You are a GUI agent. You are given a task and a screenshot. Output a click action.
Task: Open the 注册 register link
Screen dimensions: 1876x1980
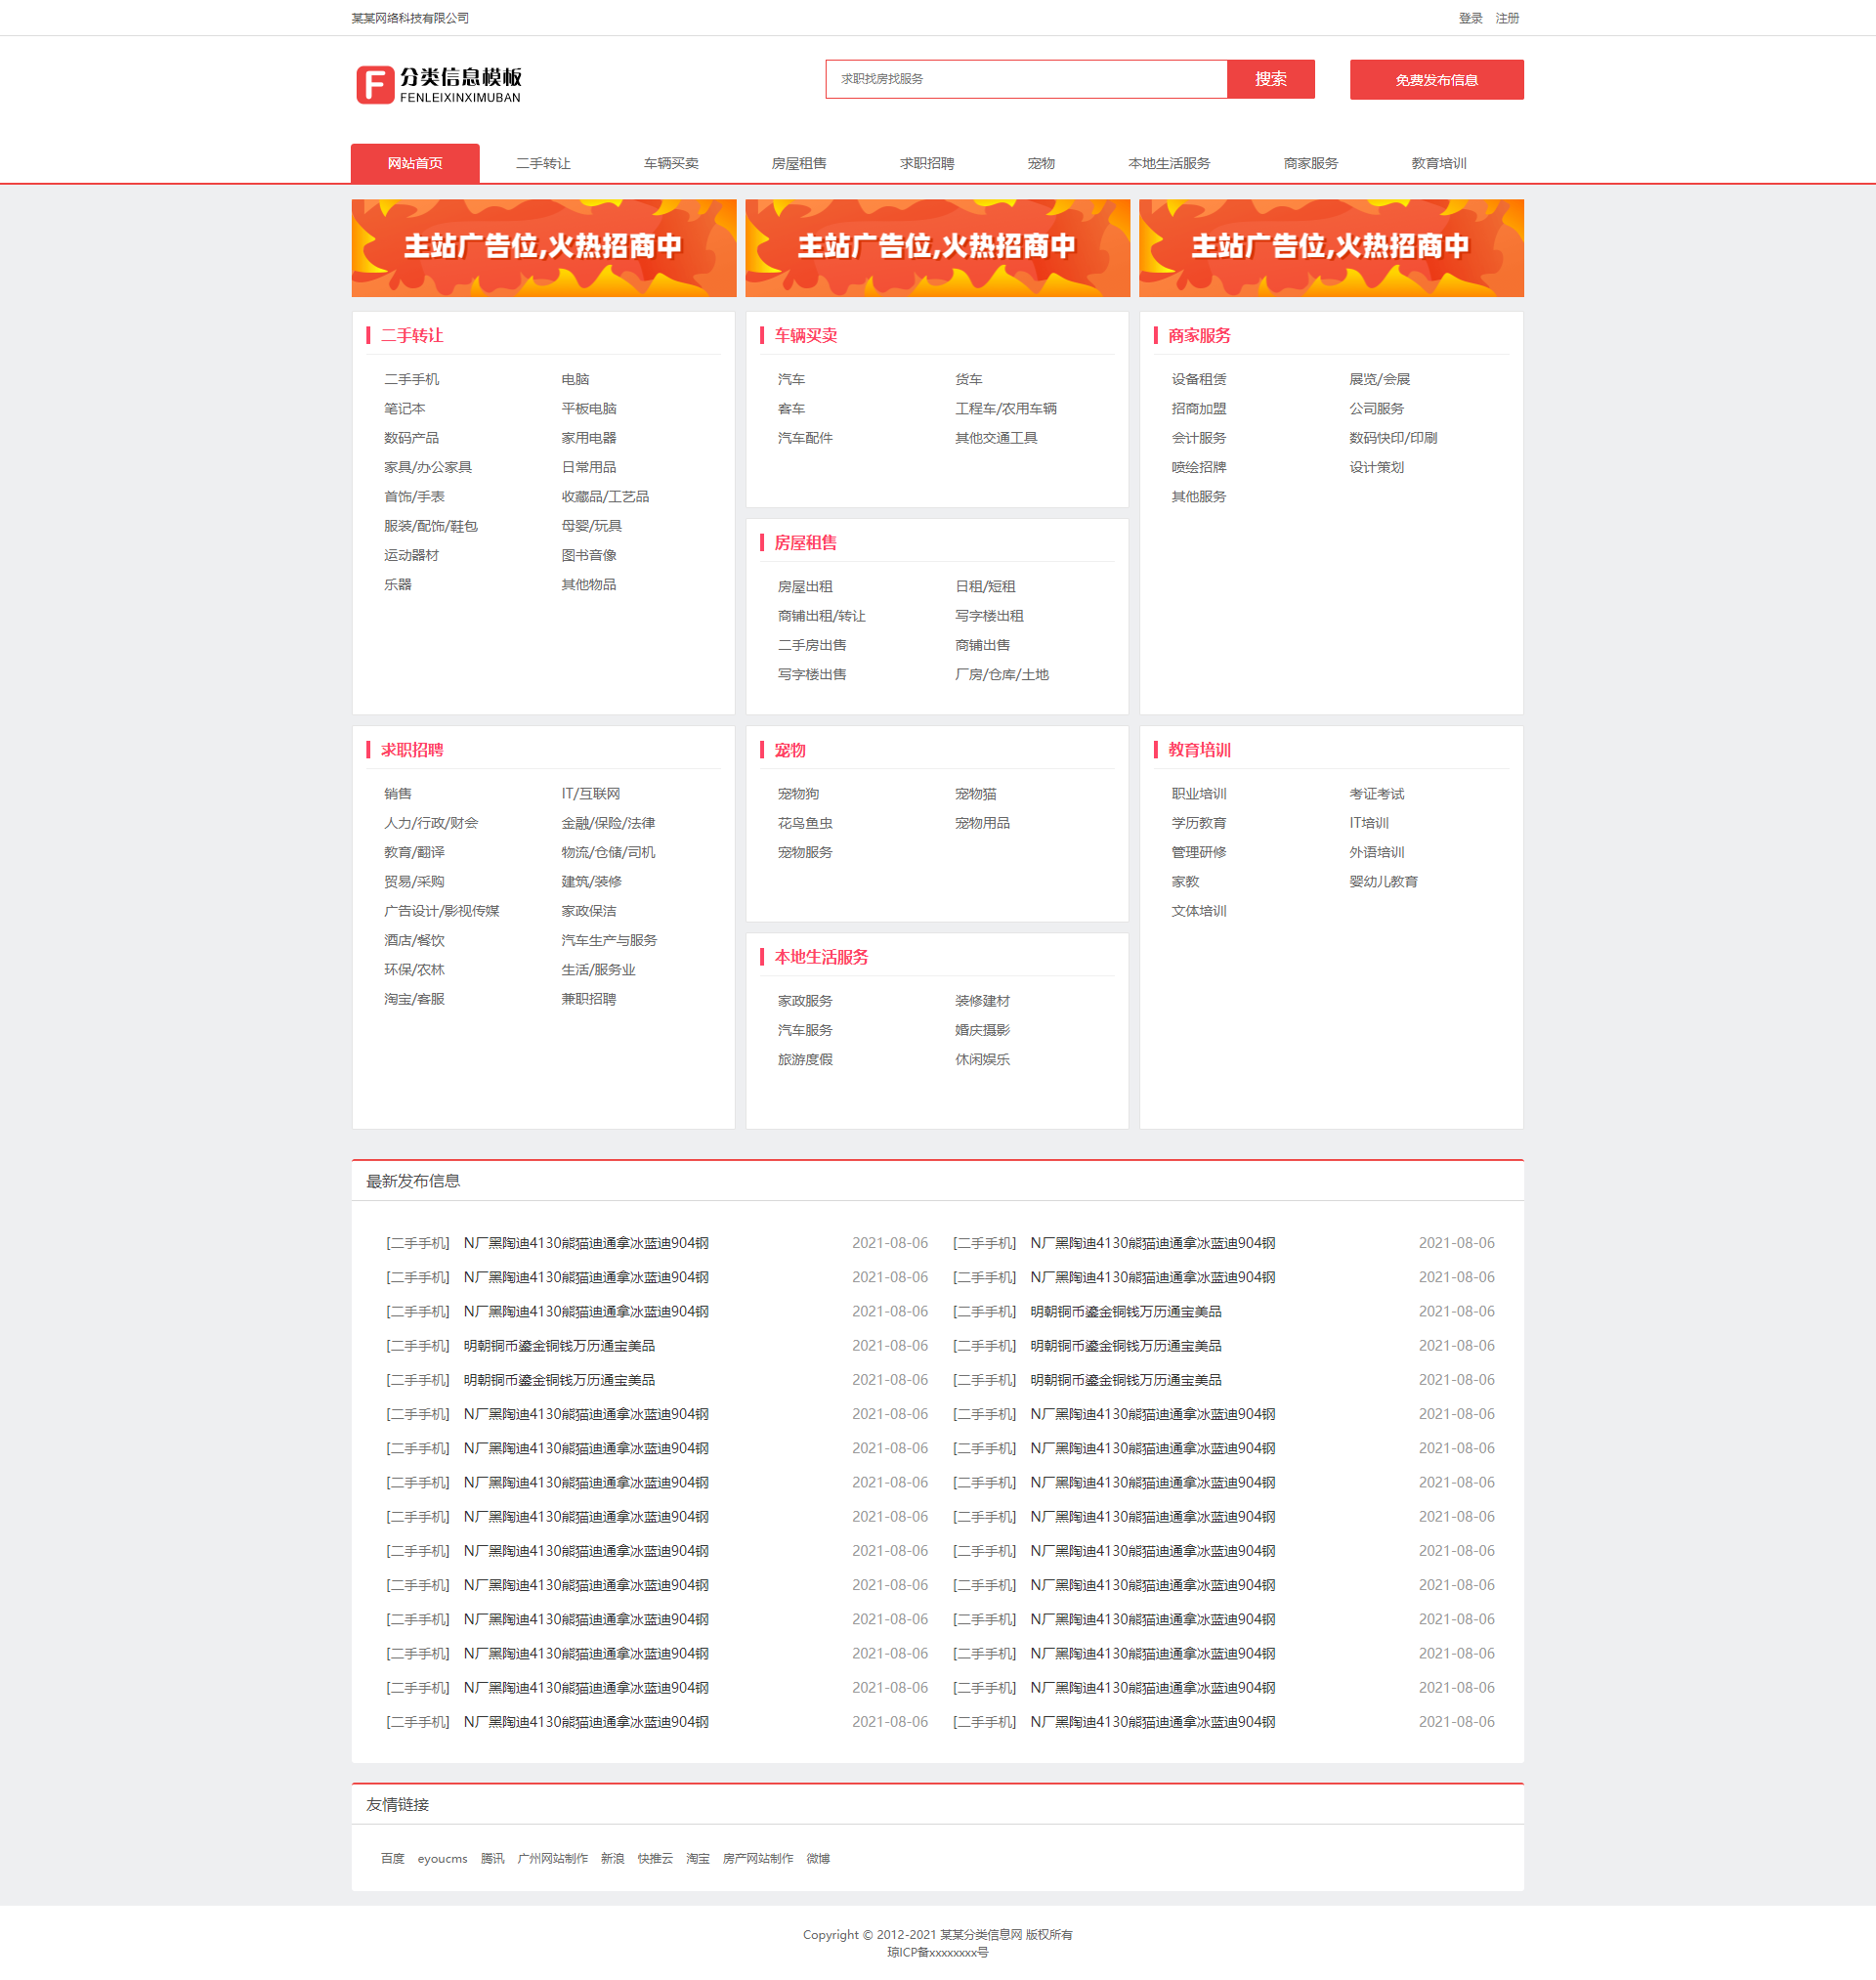click(x=1507, y=18)
